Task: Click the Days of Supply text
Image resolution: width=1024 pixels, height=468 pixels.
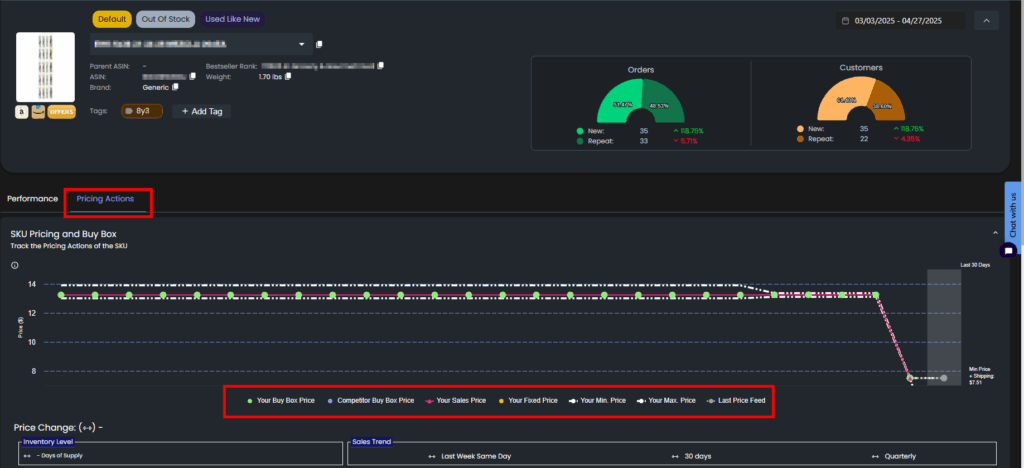Action: click(59, 455)
